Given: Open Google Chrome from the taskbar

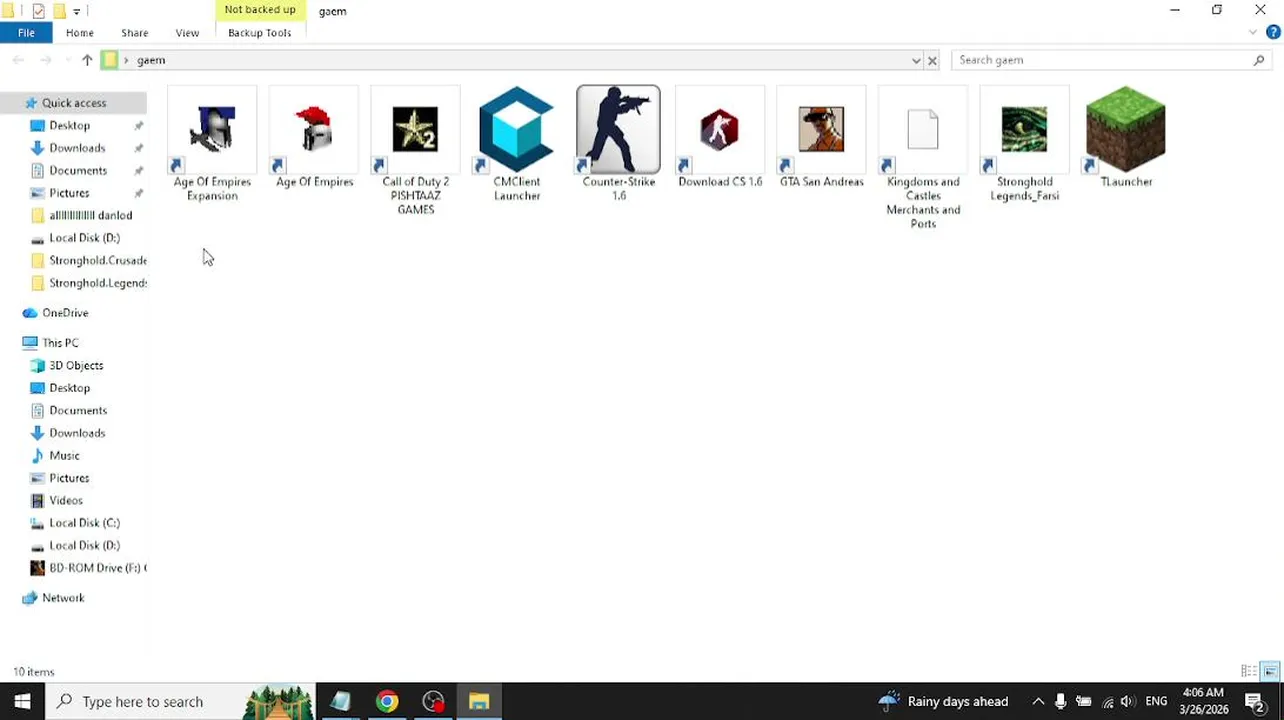Looking at the screenshot, I should point(387,701).
